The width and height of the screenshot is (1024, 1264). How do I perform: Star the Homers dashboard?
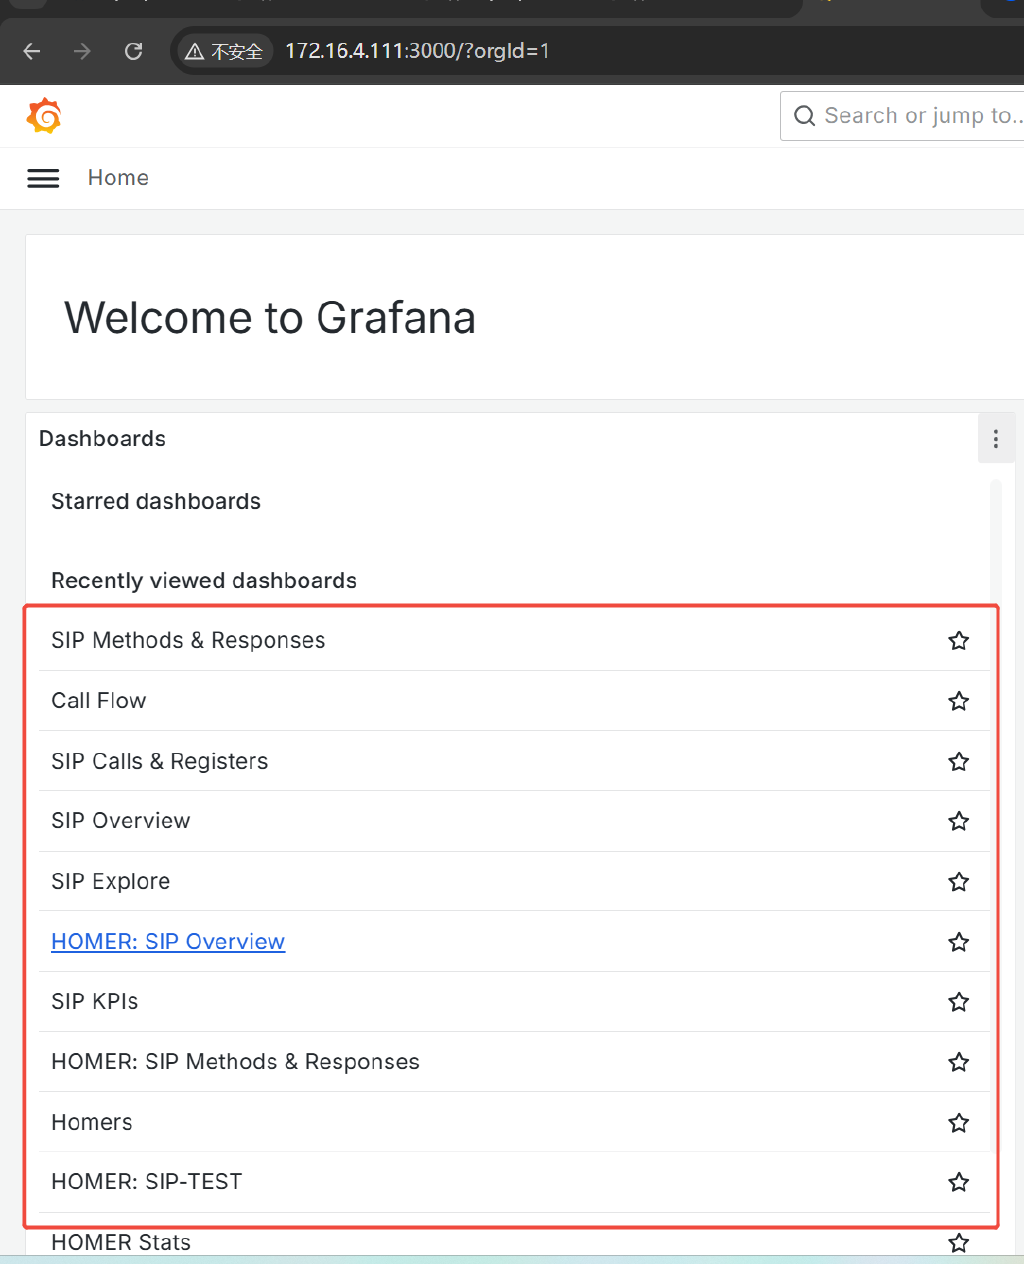point(958,1122)
